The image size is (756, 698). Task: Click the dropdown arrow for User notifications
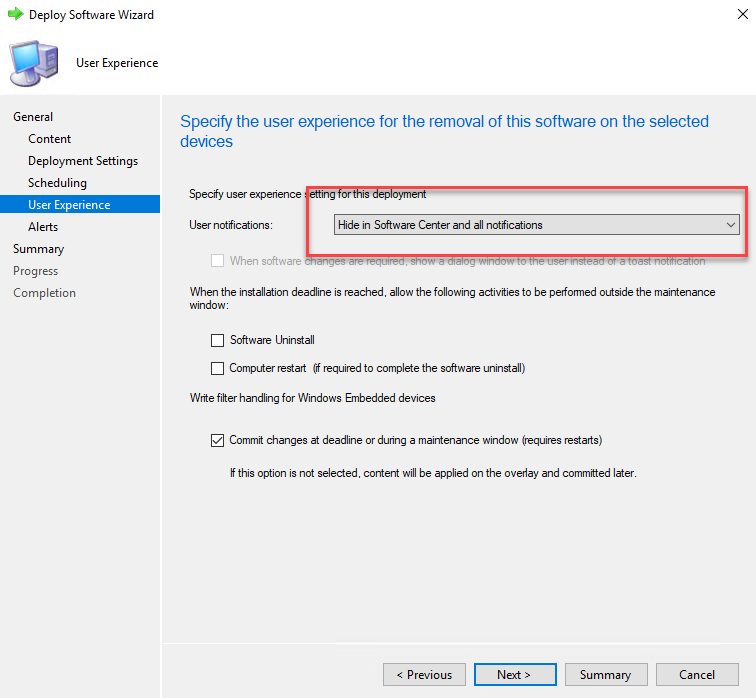[730, 225]
